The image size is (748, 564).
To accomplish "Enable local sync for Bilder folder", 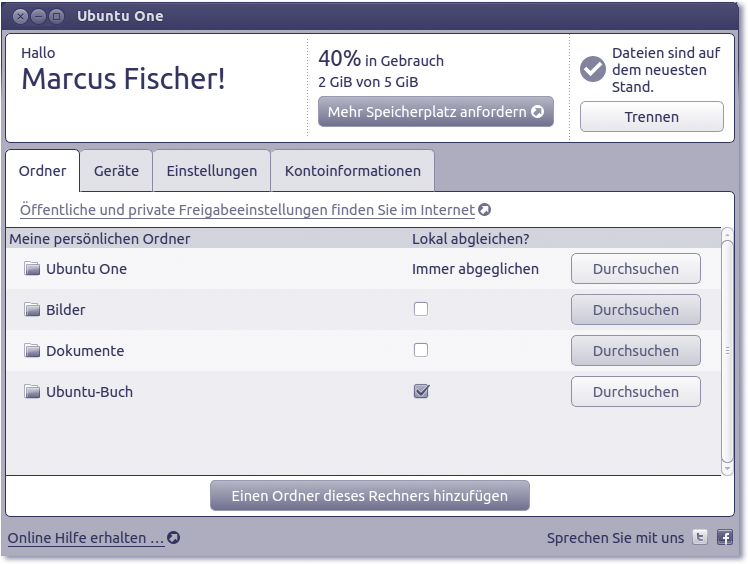I will [x=421, y=309].
